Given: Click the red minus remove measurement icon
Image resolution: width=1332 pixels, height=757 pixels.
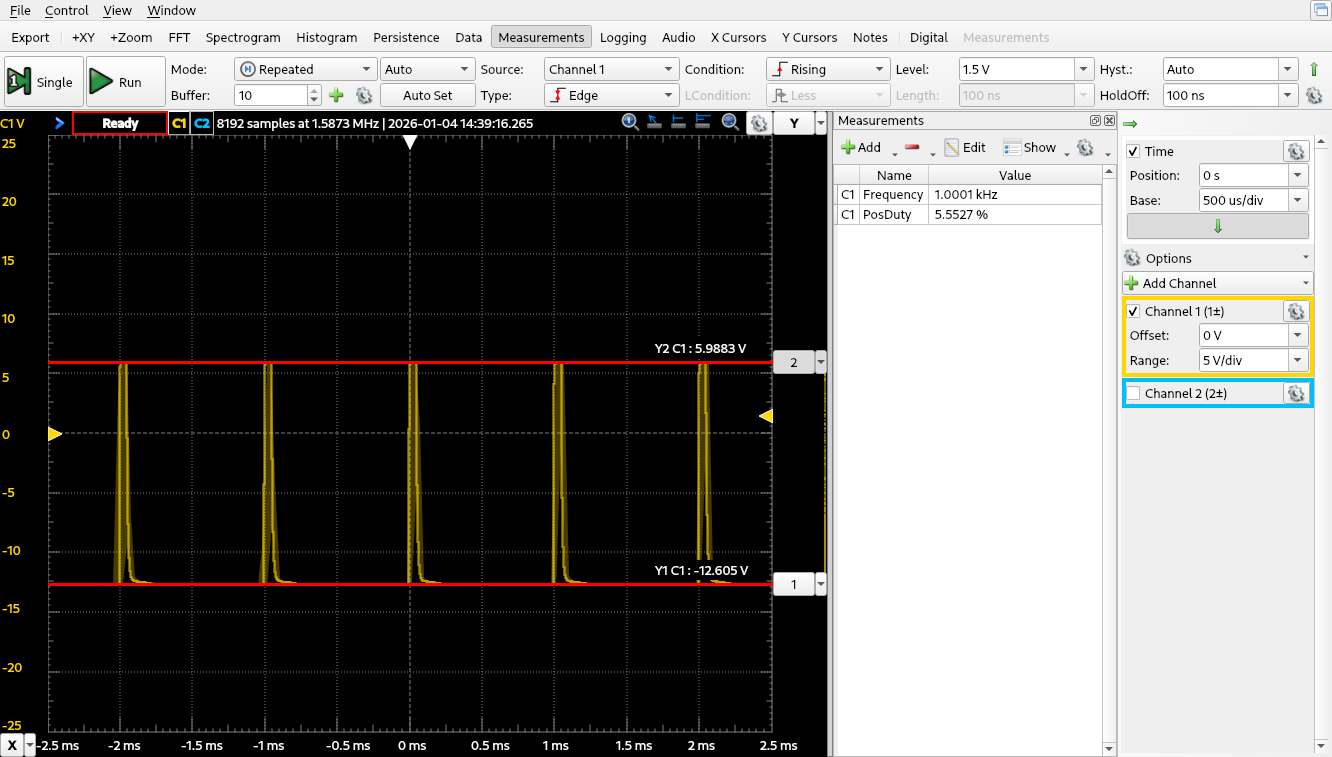Looking at the screenshot, I should 911,147.
